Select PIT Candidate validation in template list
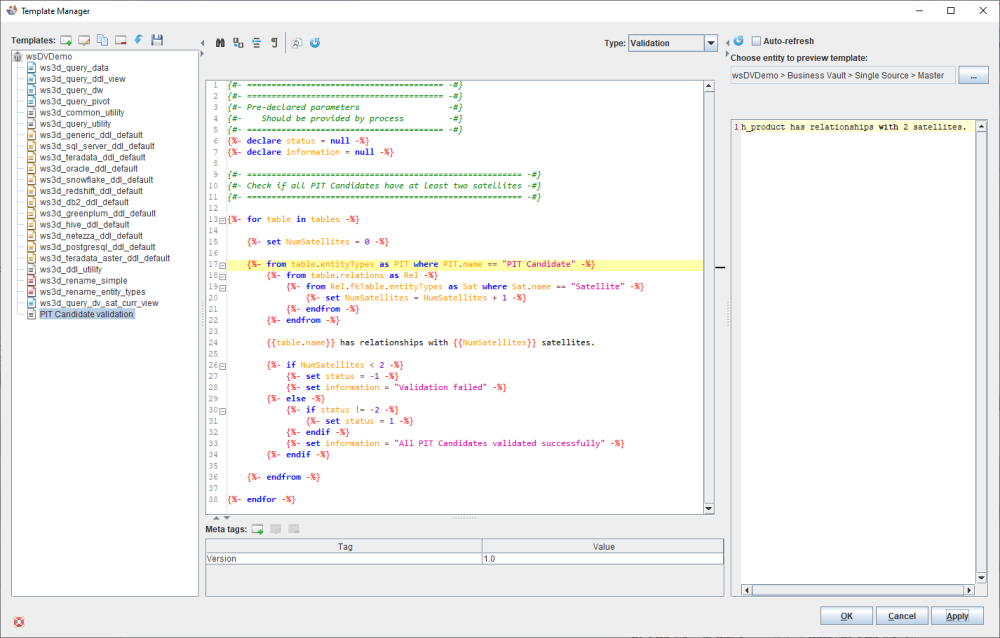The image size is (1000, 638). [85, 314]
